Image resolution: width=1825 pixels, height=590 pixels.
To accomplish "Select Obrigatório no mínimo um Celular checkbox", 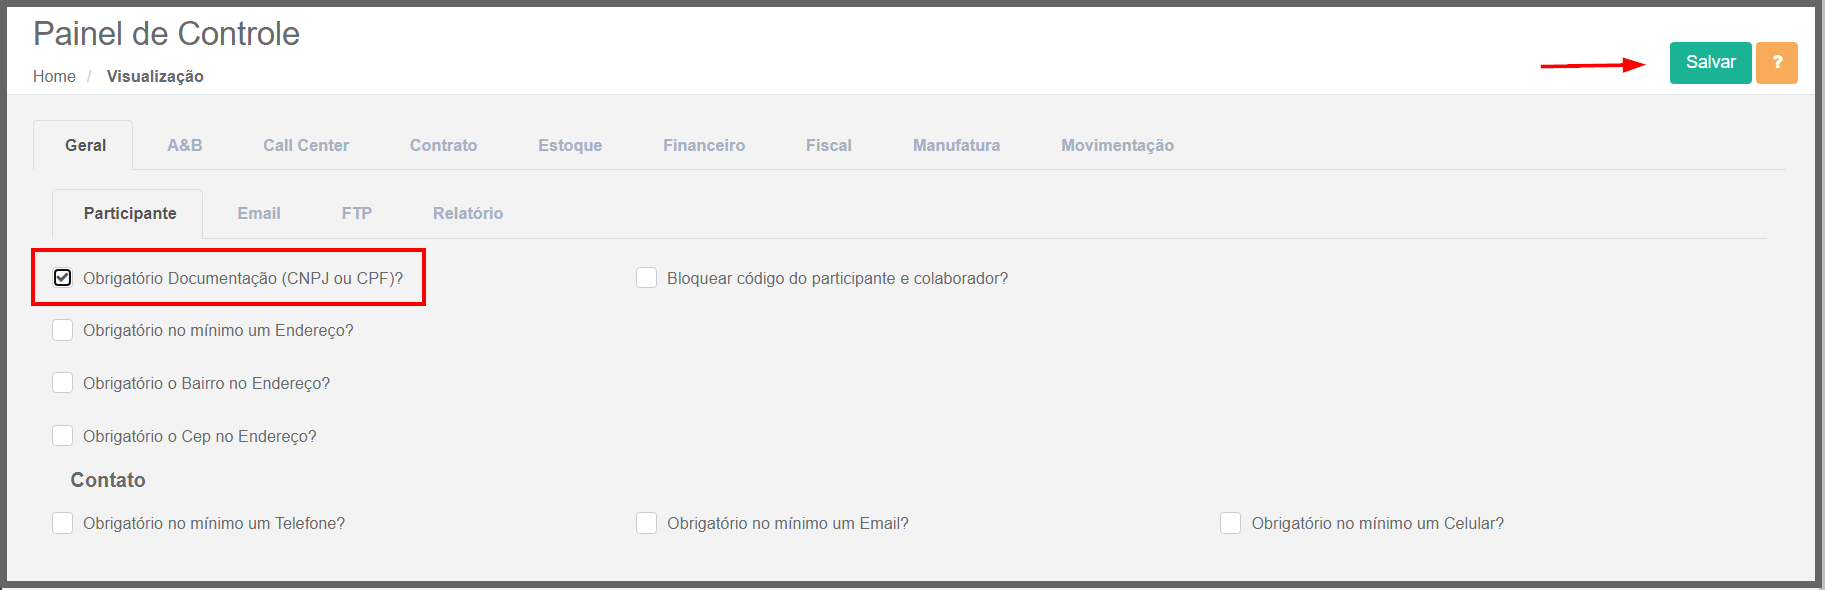I will pos(1231,523).
